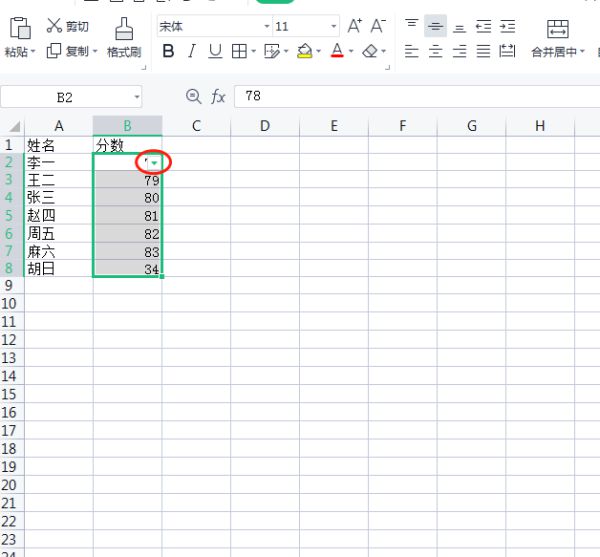Center text horizontally

(x=435, y=51)
